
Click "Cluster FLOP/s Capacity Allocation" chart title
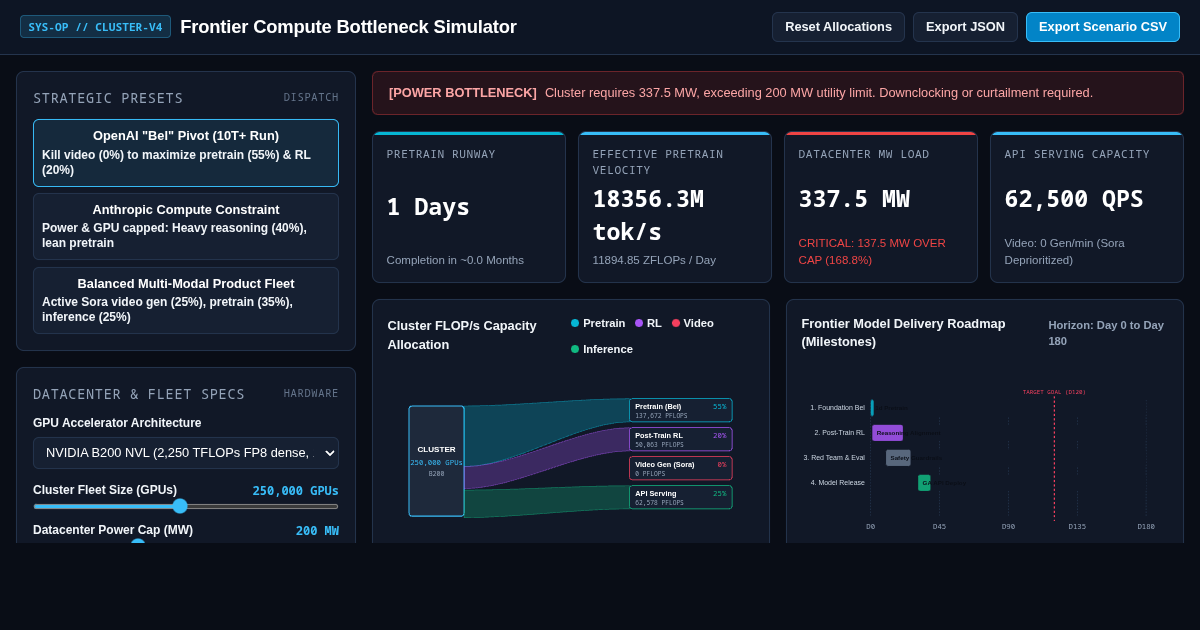[x=462, y=335]
